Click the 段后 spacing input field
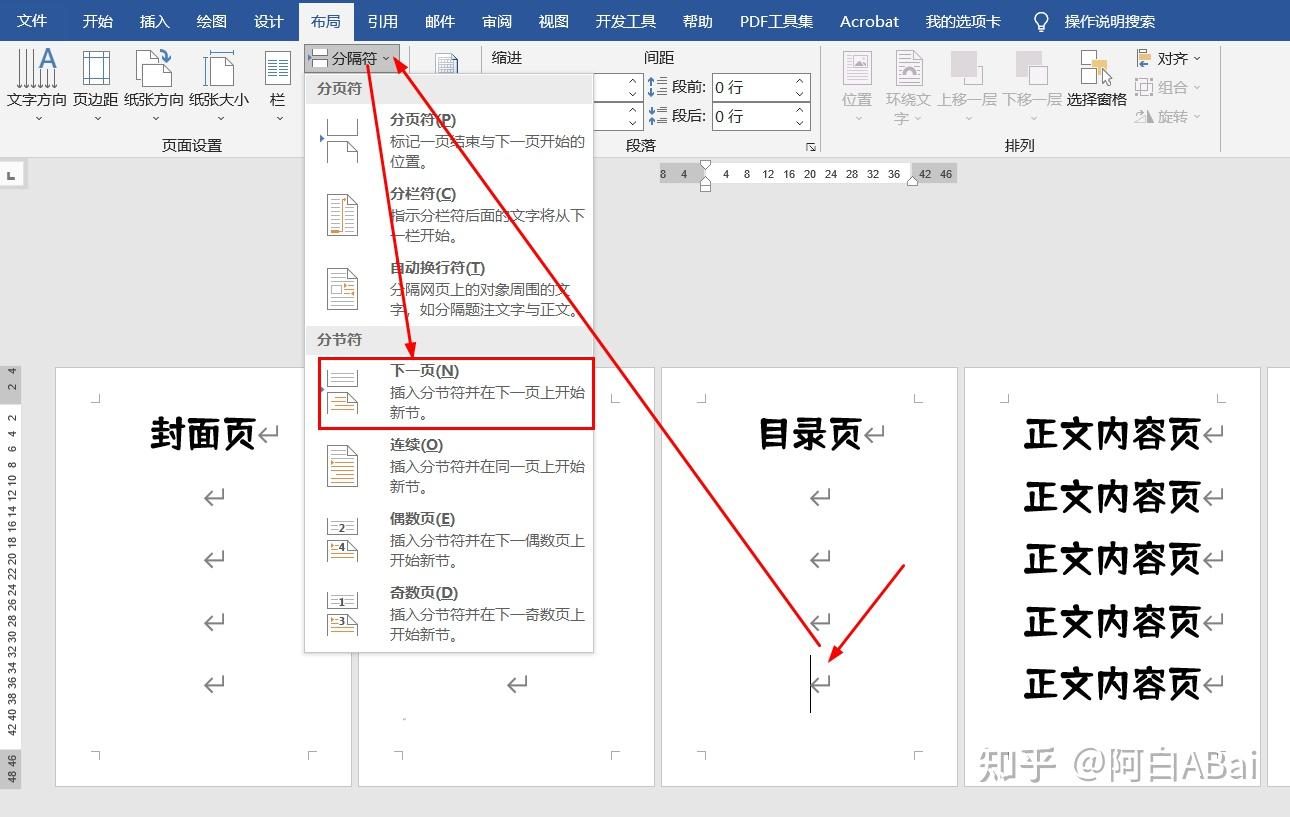 click(750, 116)
